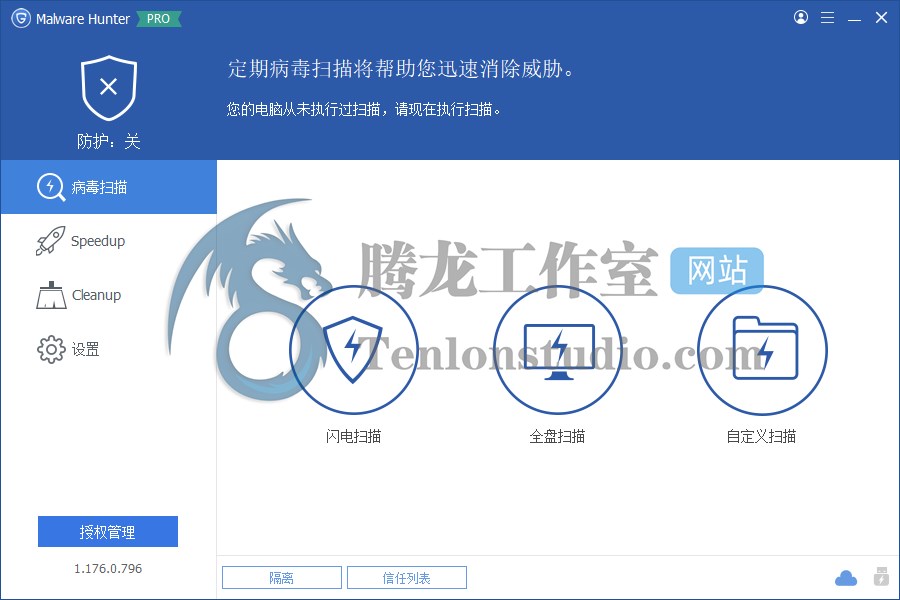Start the 全盘扫描 full scan icon
The width and height of the screenshot is (900, 600).
[x=558, y=350]
